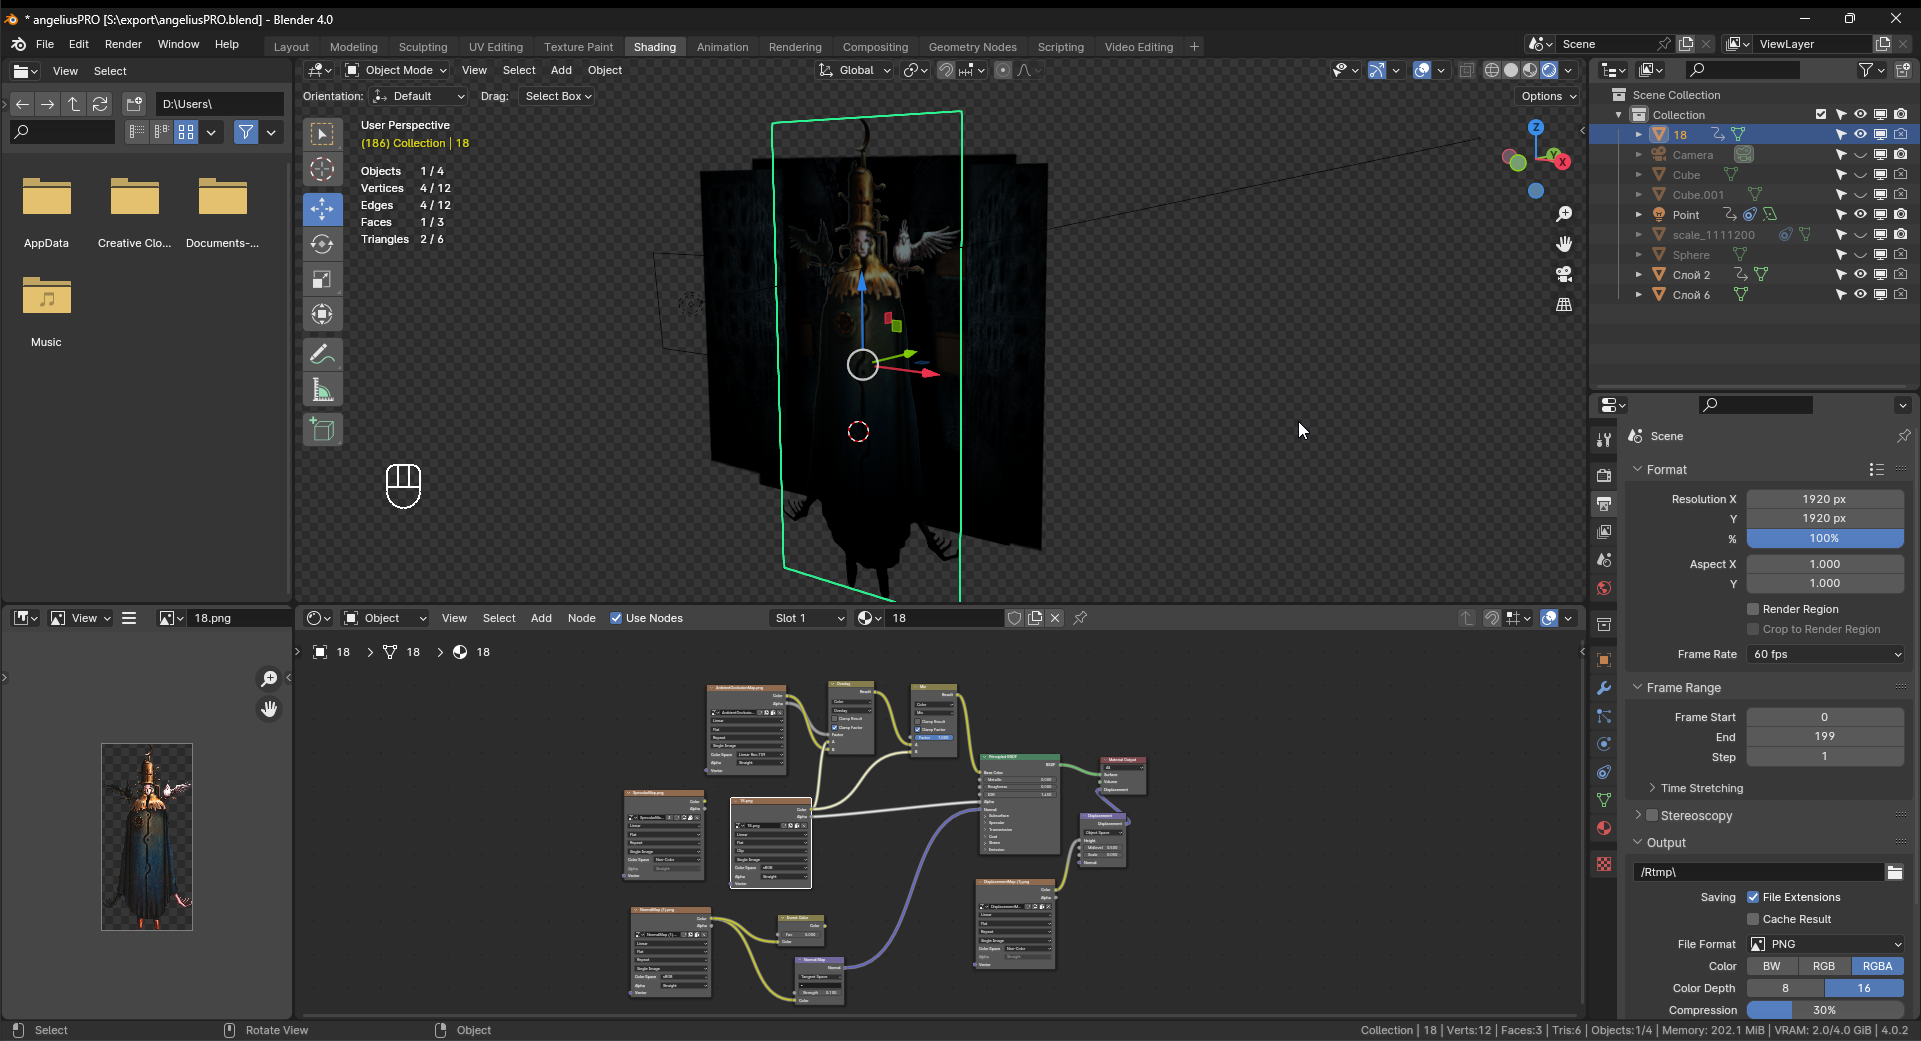Select RGB color mode button
The width and height of the screenshot is (1921, 1041).
pos(1824,966)
